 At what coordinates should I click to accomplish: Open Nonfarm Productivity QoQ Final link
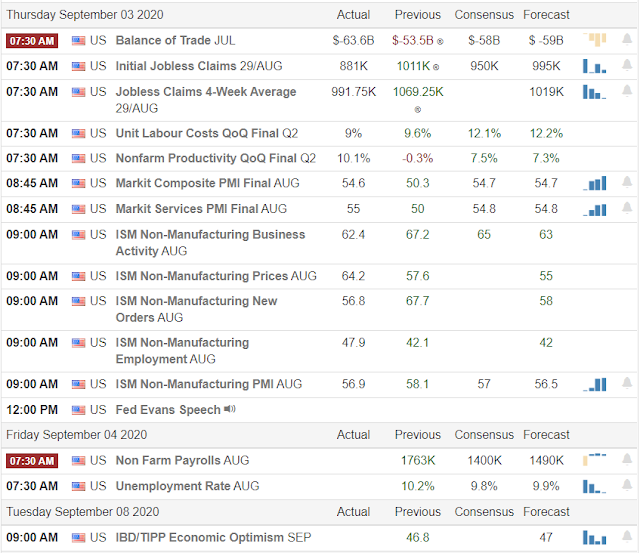pos(216,158)
